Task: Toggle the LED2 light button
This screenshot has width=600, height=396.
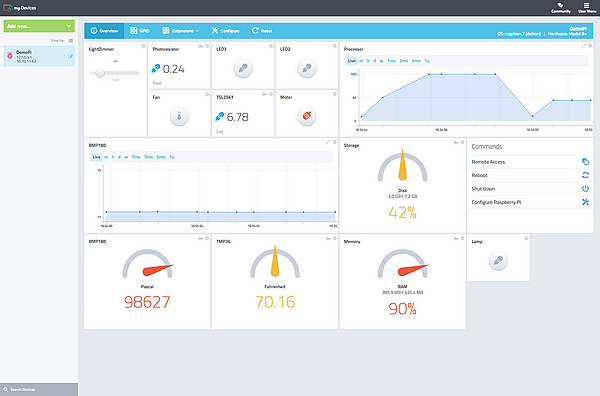Action: coord(307,69)
